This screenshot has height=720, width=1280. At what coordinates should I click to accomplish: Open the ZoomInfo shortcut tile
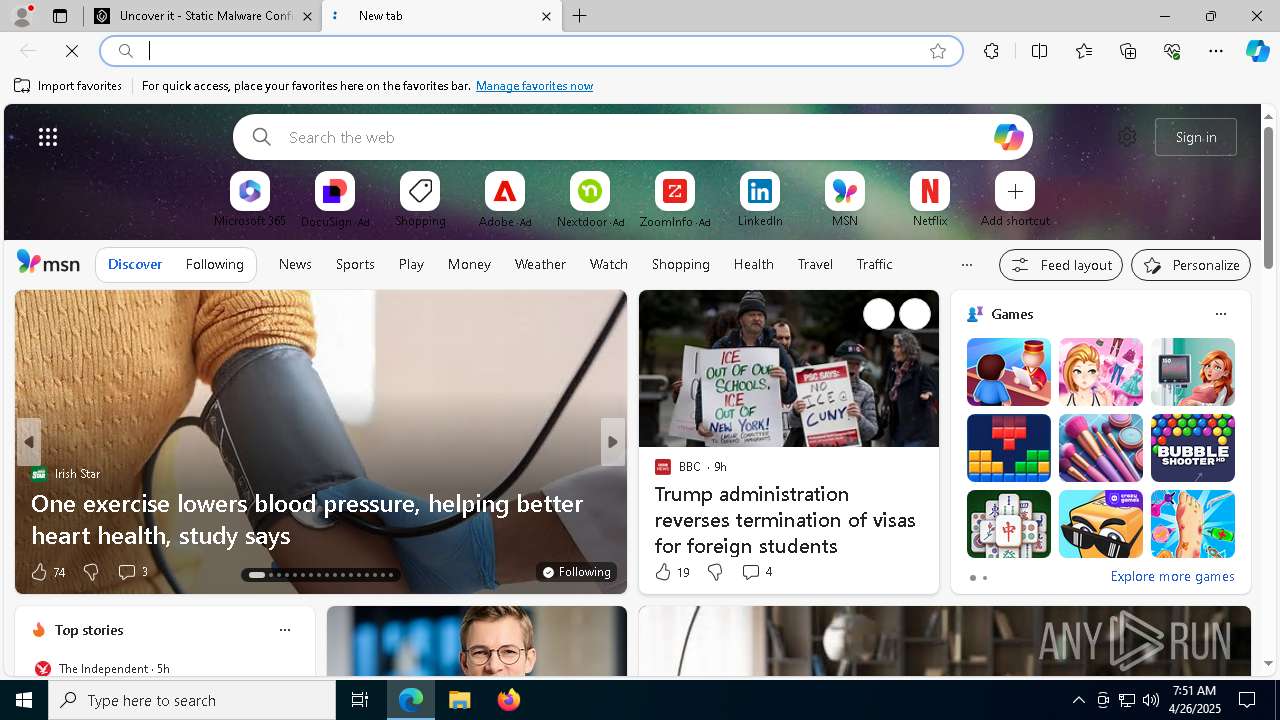point(675,191)
